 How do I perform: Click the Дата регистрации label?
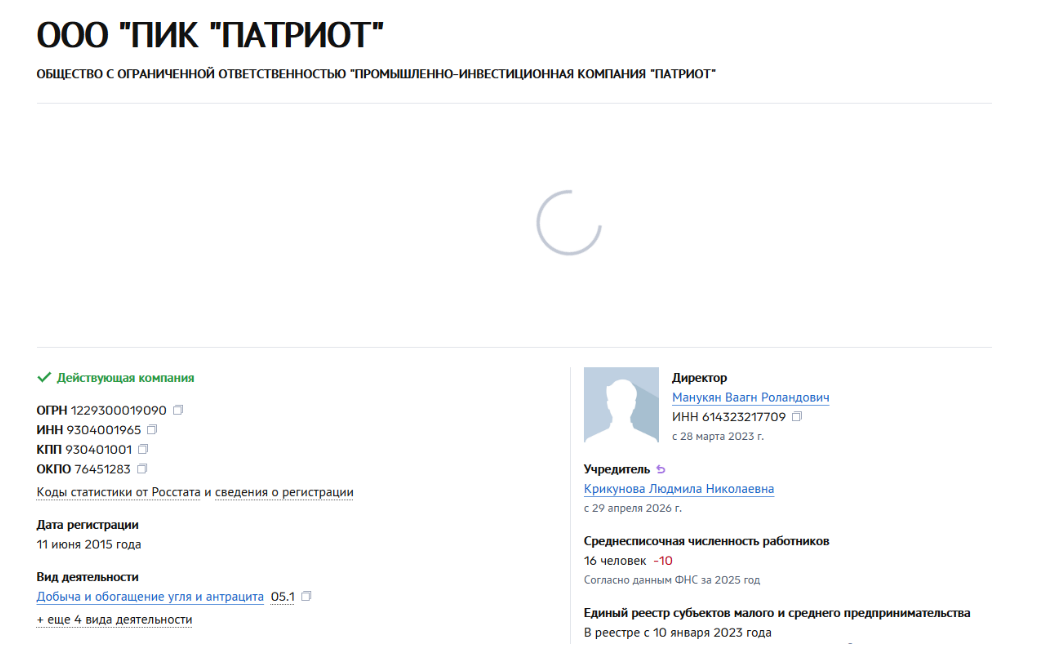click(87, 525)
